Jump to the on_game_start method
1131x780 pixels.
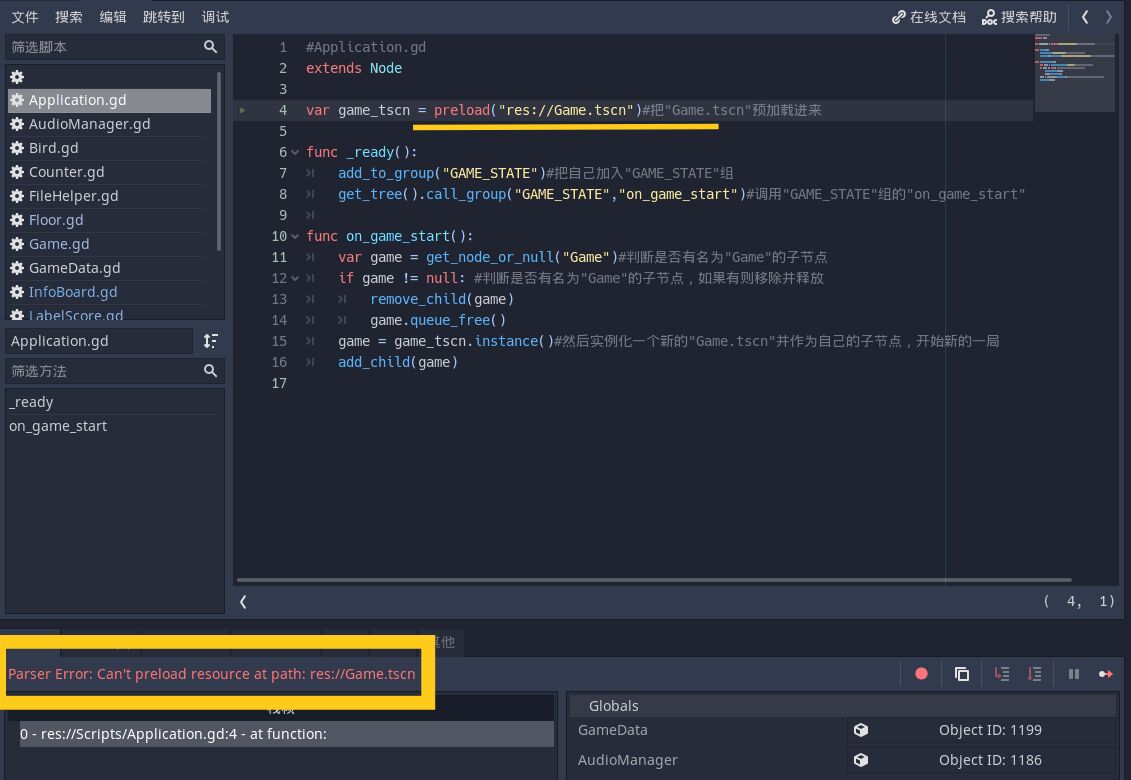point(112,426)
